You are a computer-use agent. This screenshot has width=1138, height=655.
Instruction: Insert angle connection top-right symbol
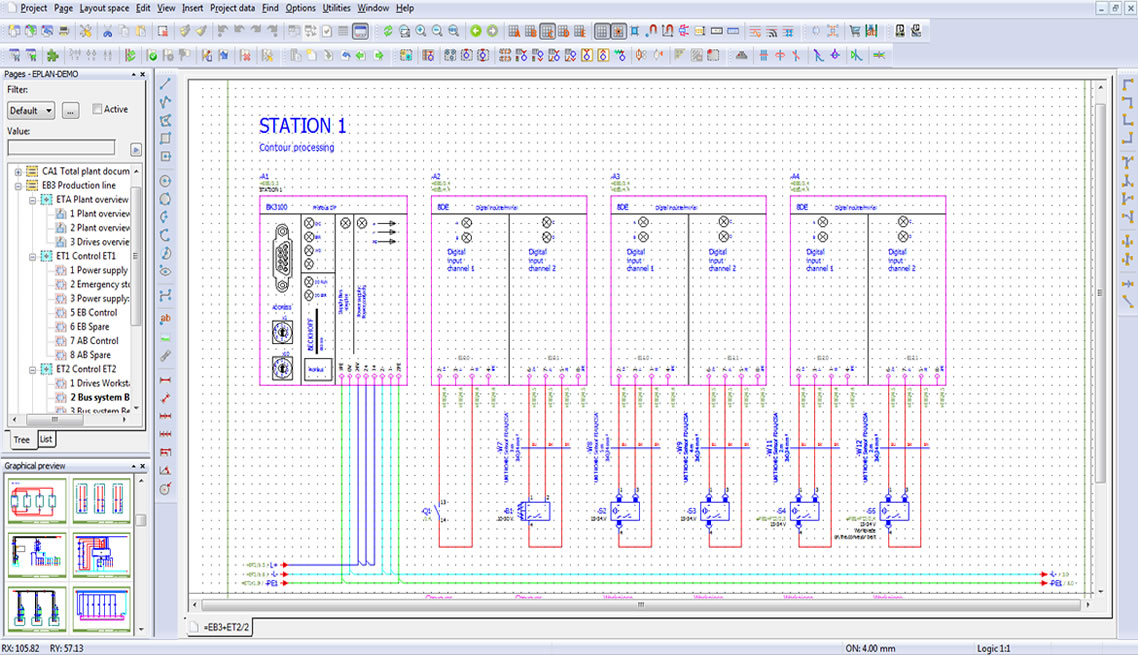(1127, 102)
